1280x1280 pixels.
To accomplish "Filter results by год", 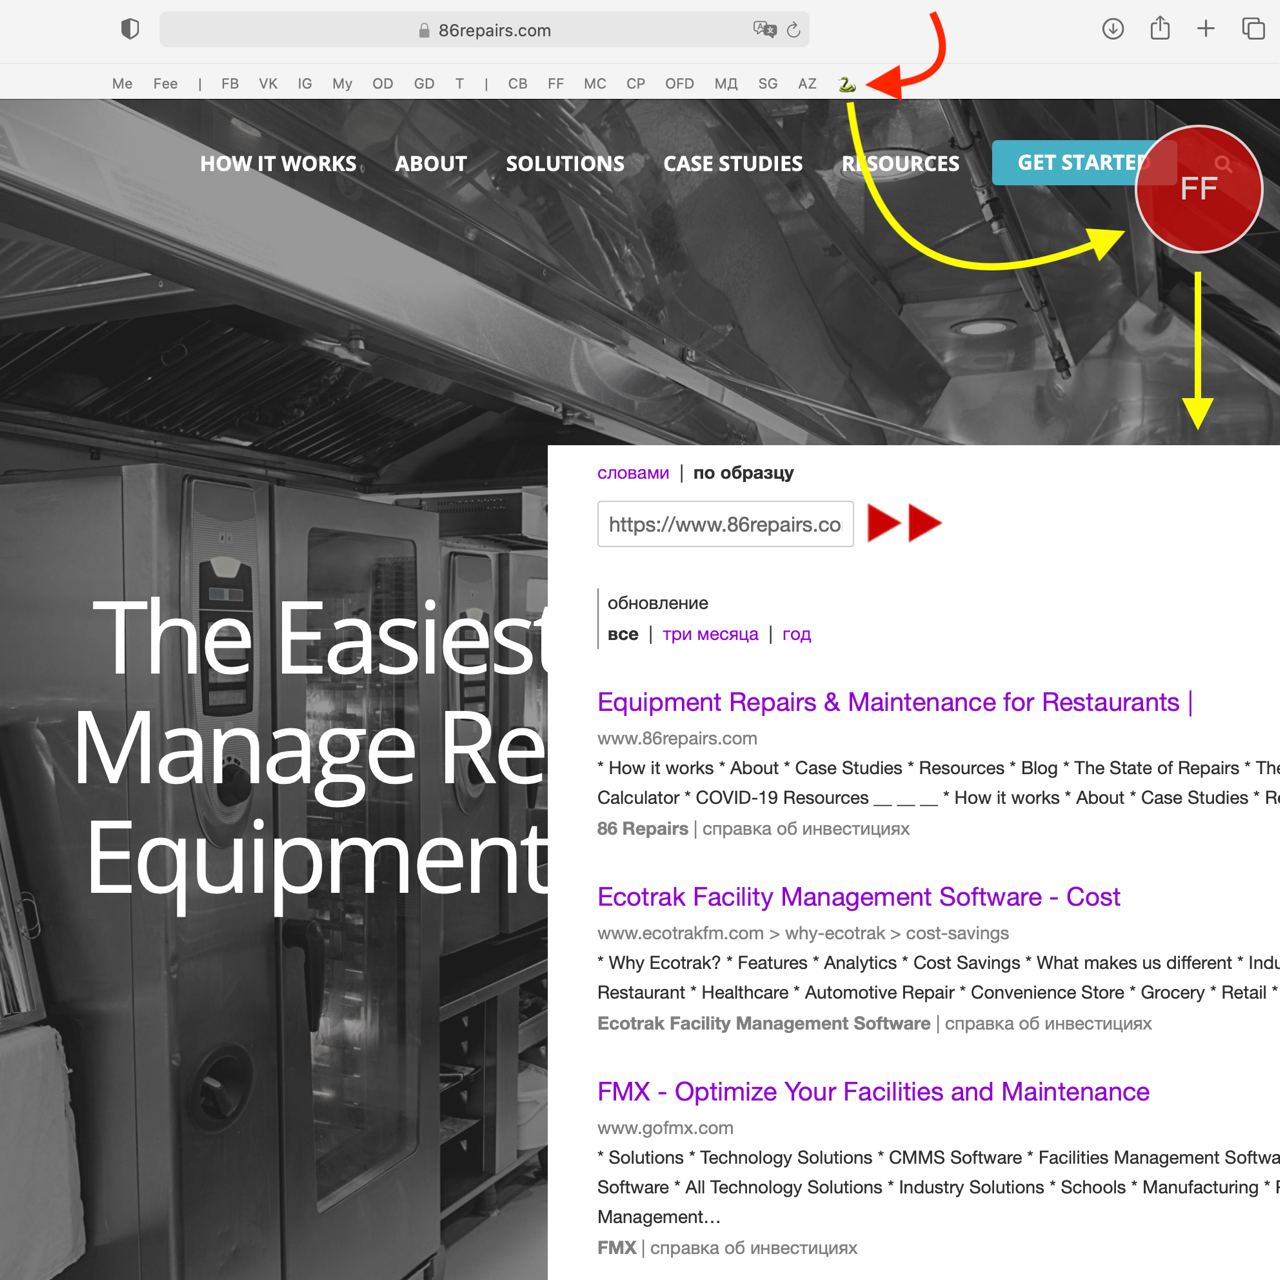I will click(797, 634).
